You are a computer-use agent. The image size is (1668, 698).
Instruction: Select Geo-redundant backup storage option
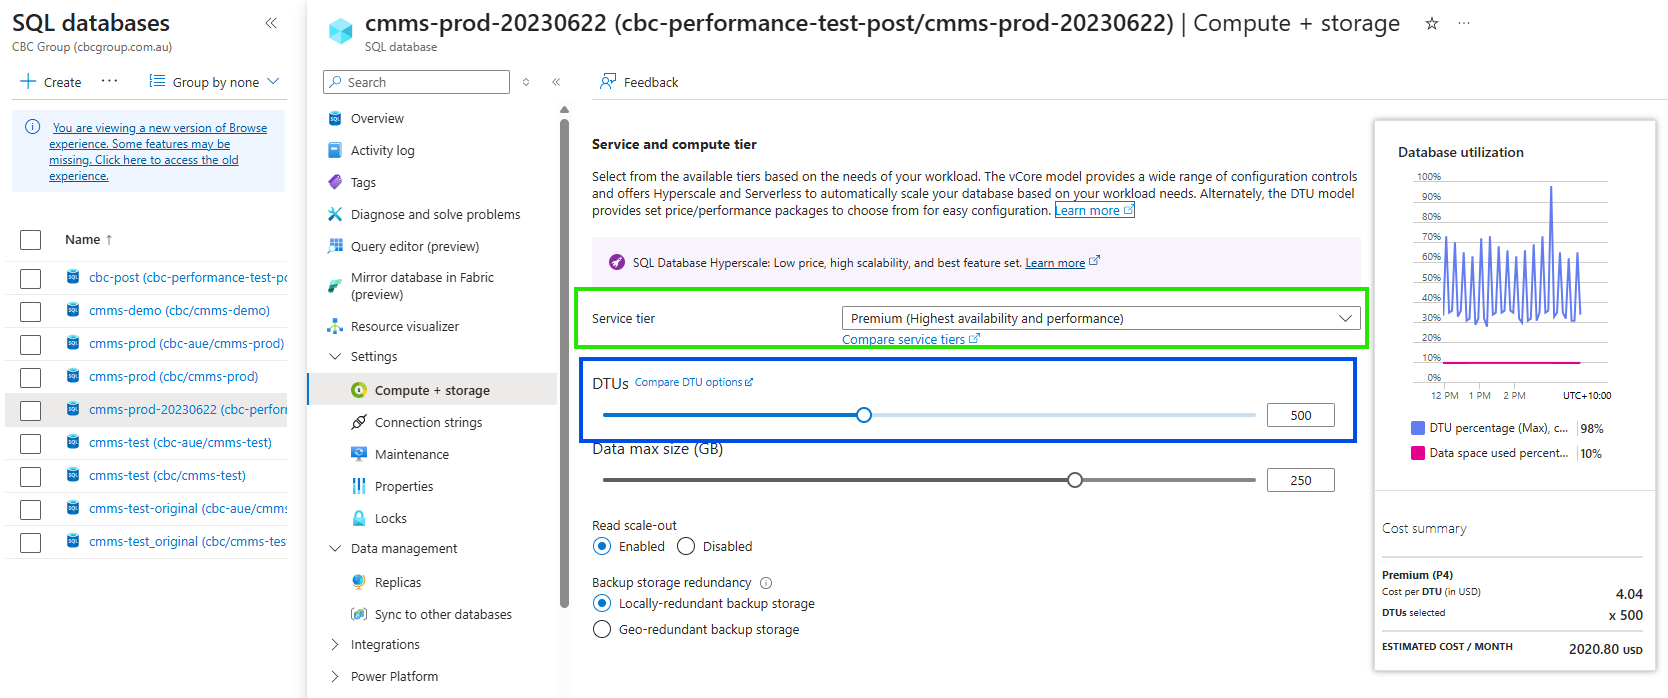[x=602, y=629]
